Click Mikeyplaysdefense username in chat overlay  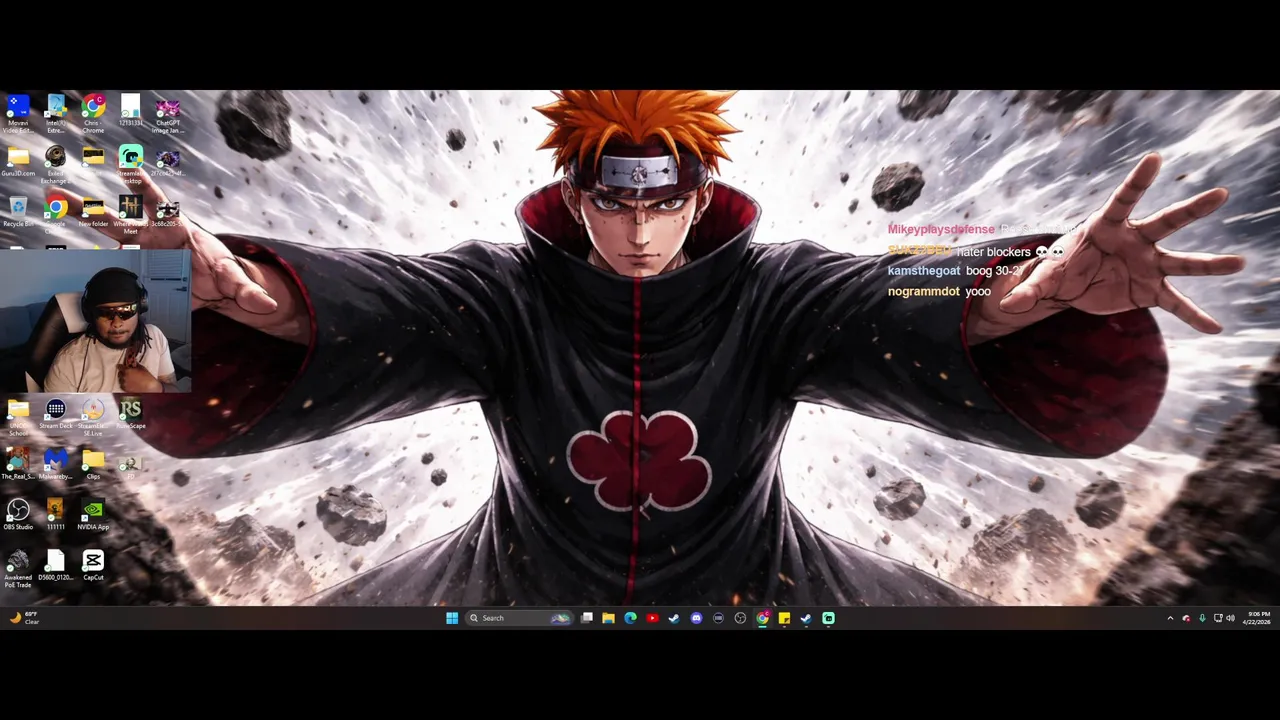[x=941, y=229]
